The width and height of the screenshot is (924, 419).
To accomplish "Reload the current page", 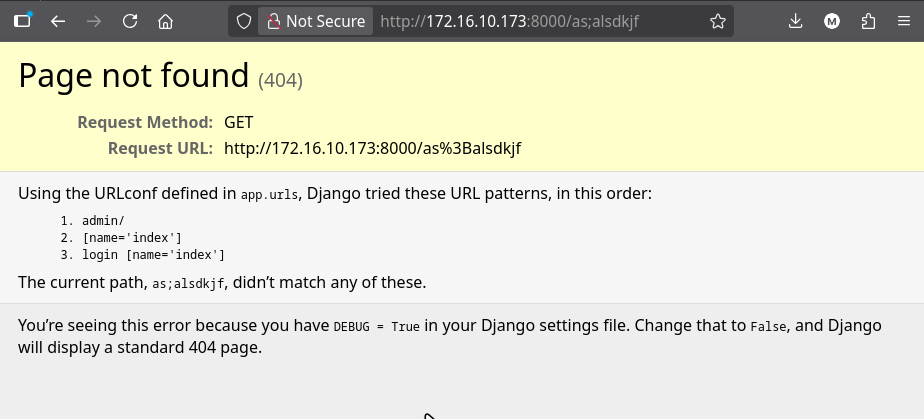I will pos(130,21).
